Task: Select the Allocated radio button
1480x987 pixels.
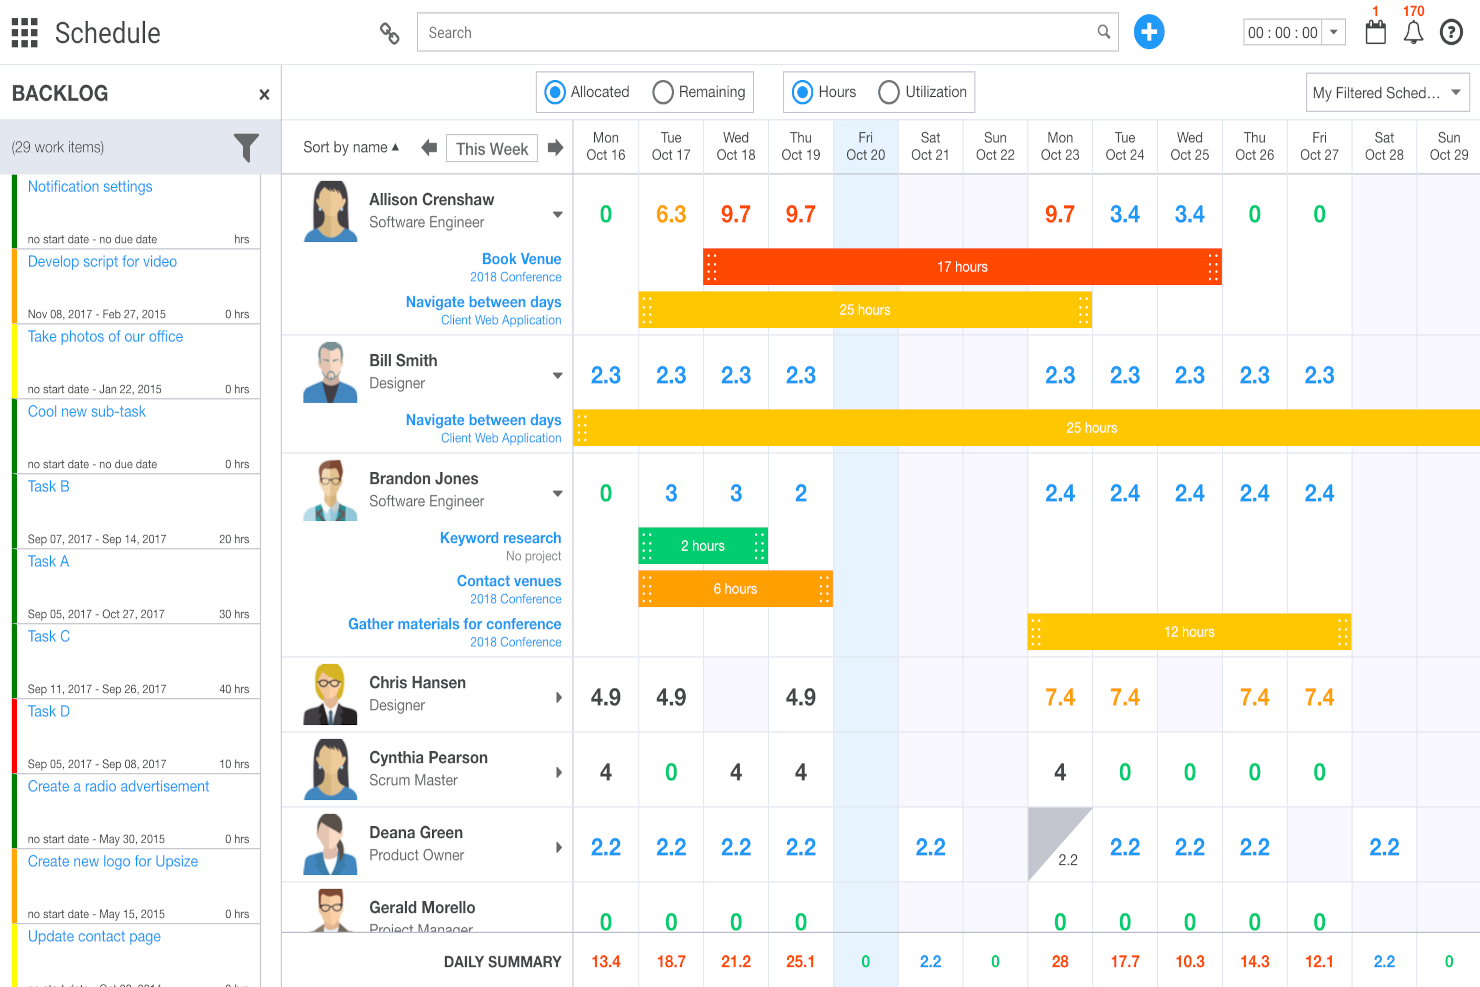Action: 555,92
